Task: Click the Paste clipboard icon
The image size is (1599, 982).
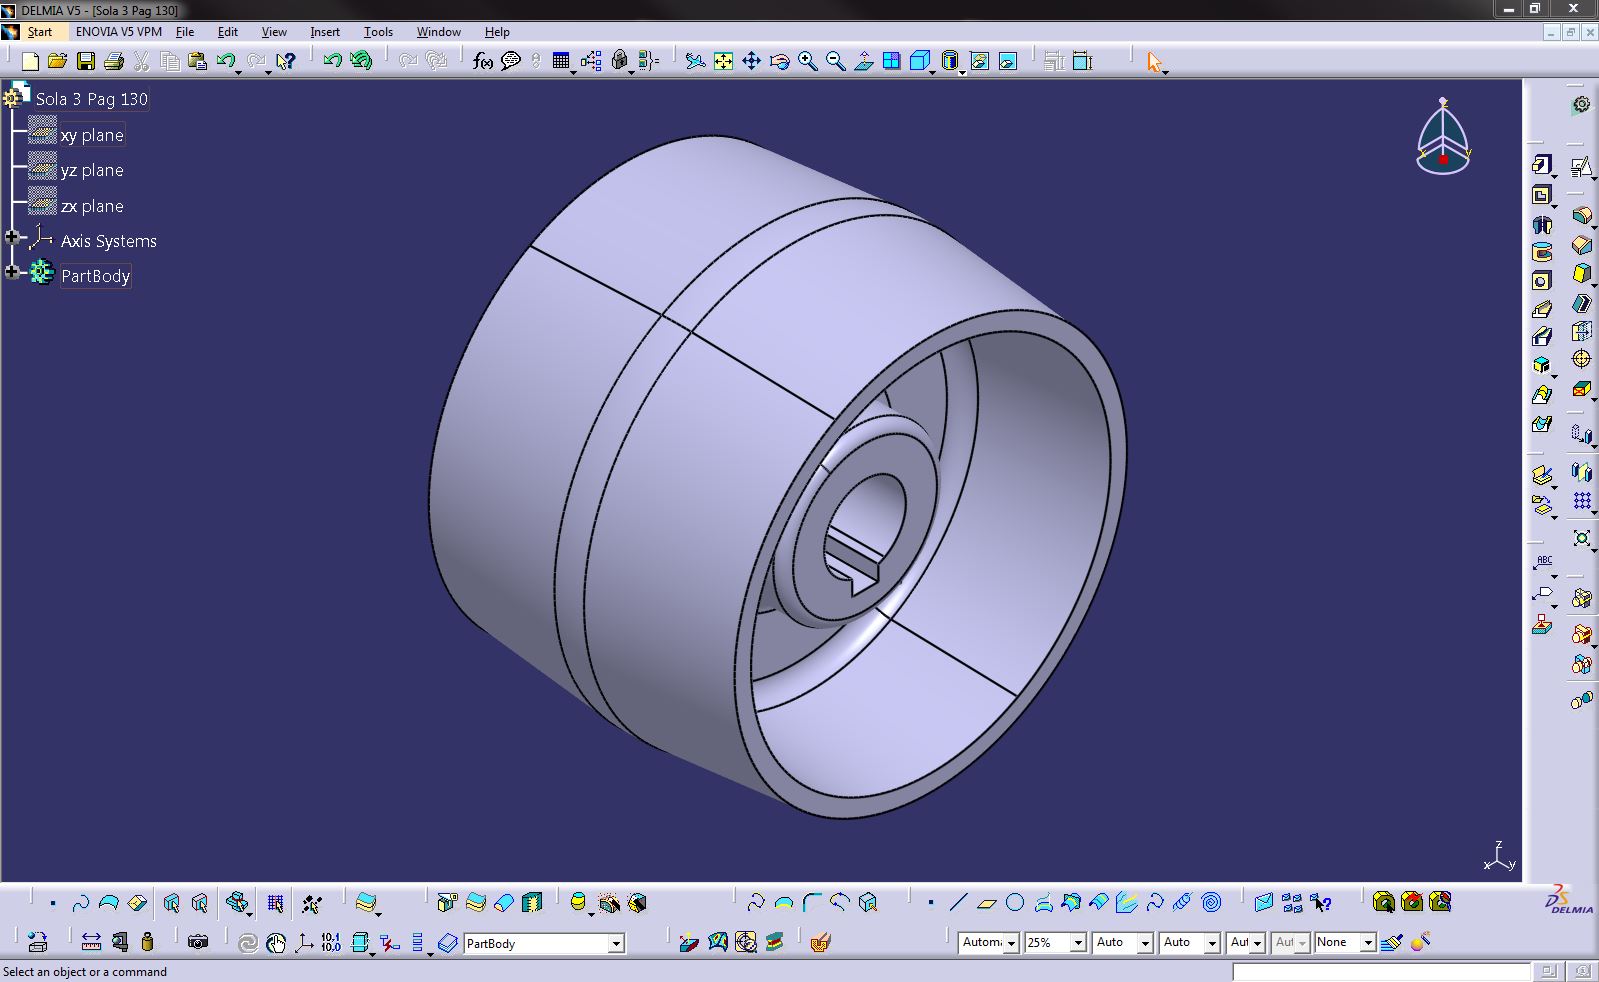Action: point(197,61)
